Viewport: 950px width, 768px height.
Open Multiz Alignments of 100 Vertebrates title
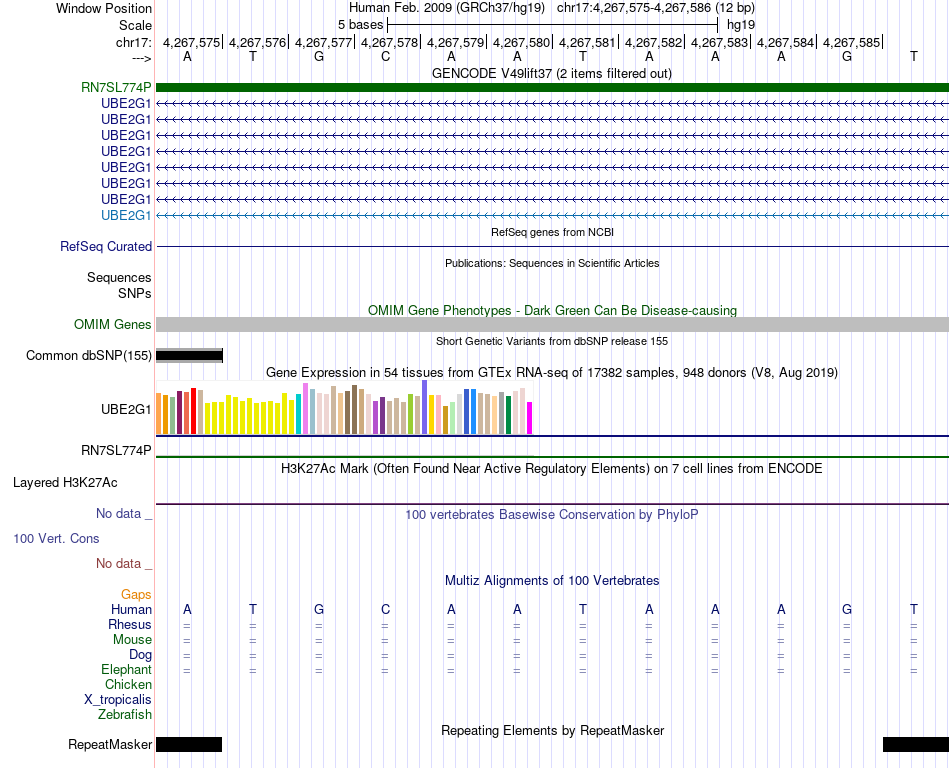point(552,580)
